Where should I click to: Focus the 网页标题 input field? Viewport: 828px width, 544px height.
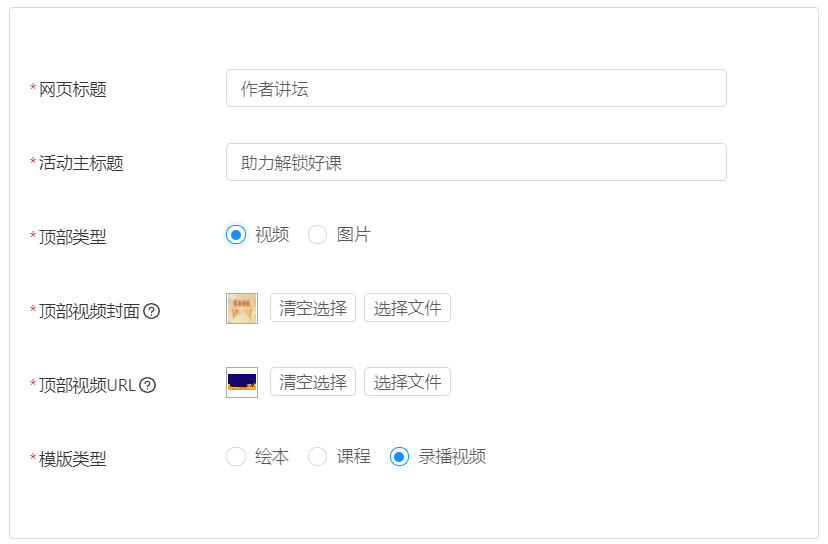tap(476, 89)
